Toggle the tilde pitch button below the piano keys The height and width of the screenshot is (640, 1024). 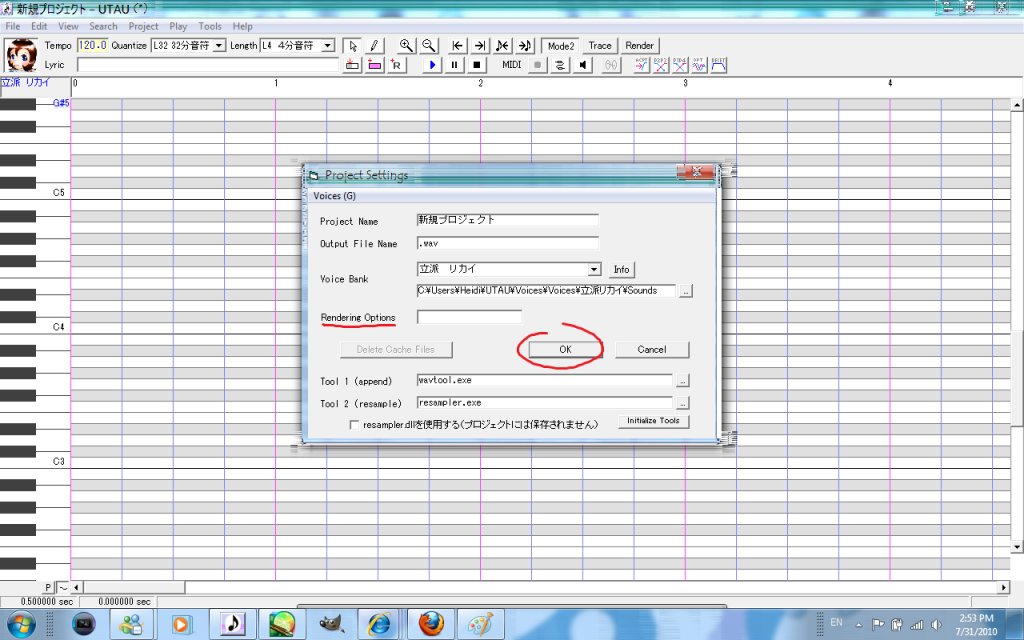(63, 588)
